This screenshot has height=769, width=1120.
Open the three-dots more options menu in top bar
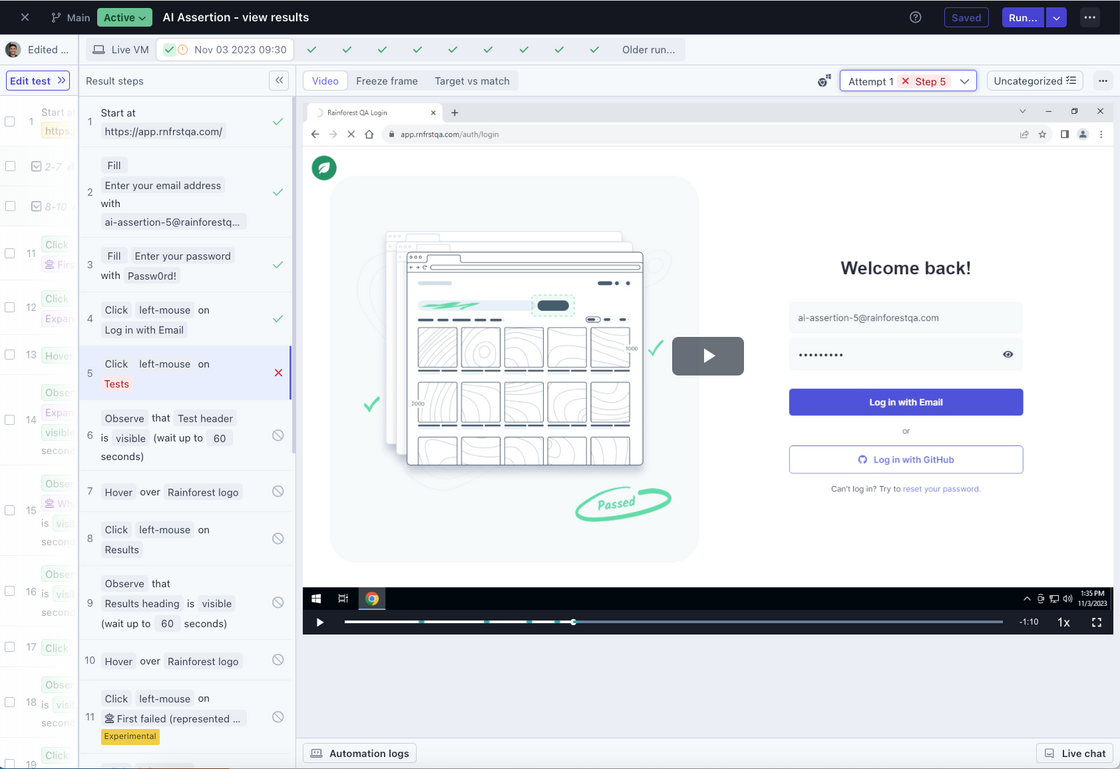pyautogui.click(x=1090, y=17)
